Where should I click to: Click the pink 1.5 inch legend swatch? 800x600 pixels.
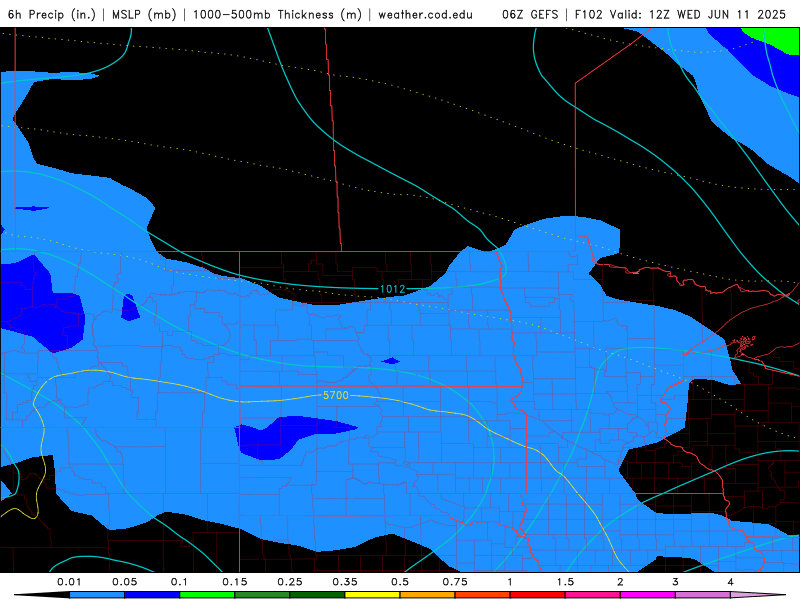(x=593, y=595)
